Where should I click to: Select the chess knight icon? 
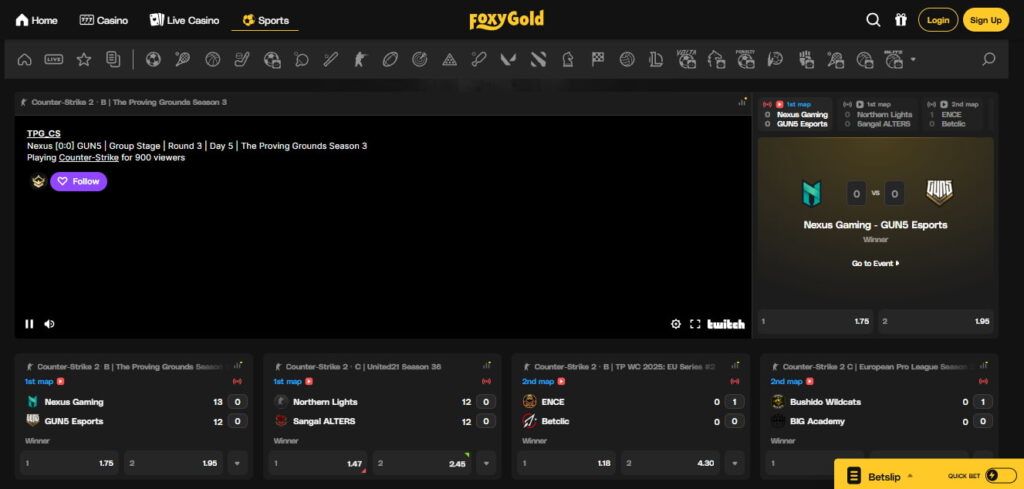pyautogui.click(x=568, y=59)
